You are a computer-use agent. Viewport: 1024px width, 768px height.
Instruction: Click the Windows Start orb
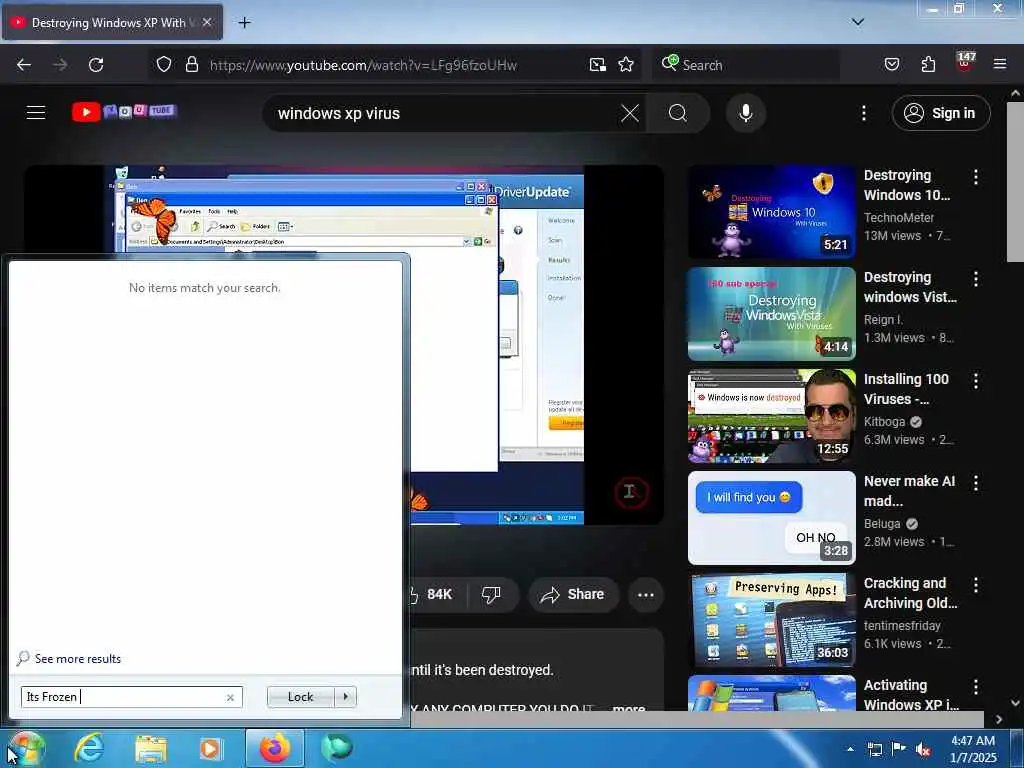click(x=26, y=749)
